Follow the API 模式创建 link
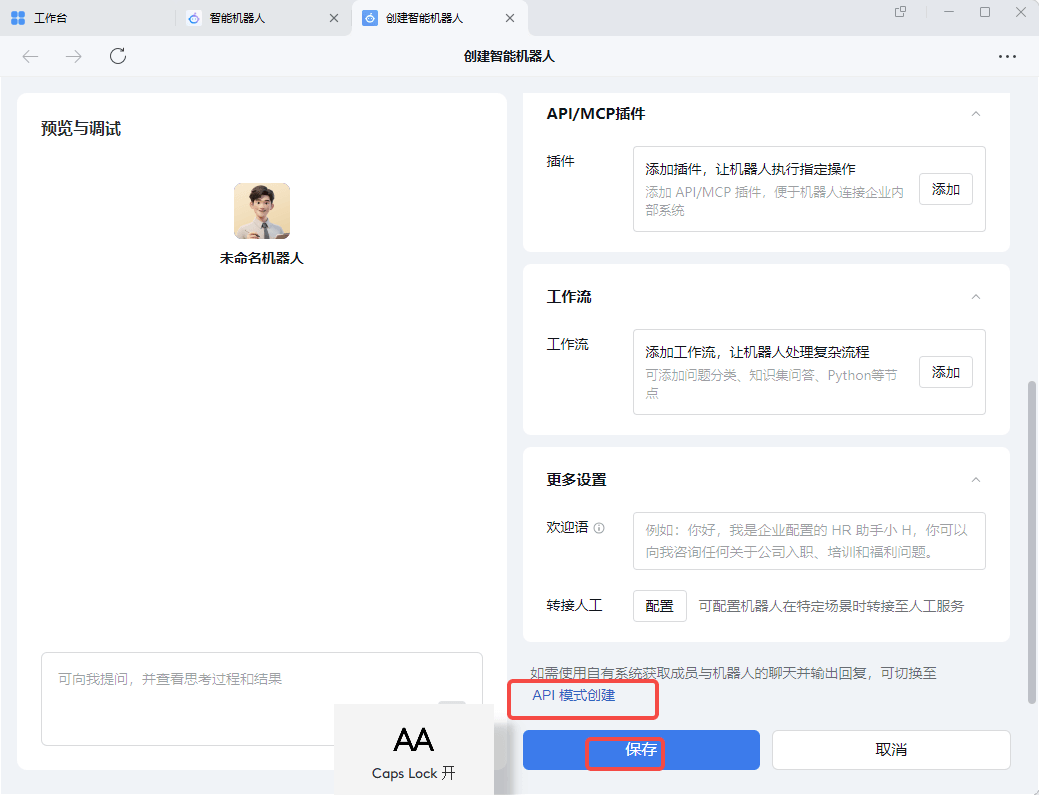The width and height of the screenshot is (1039, 795). [574, 696]
